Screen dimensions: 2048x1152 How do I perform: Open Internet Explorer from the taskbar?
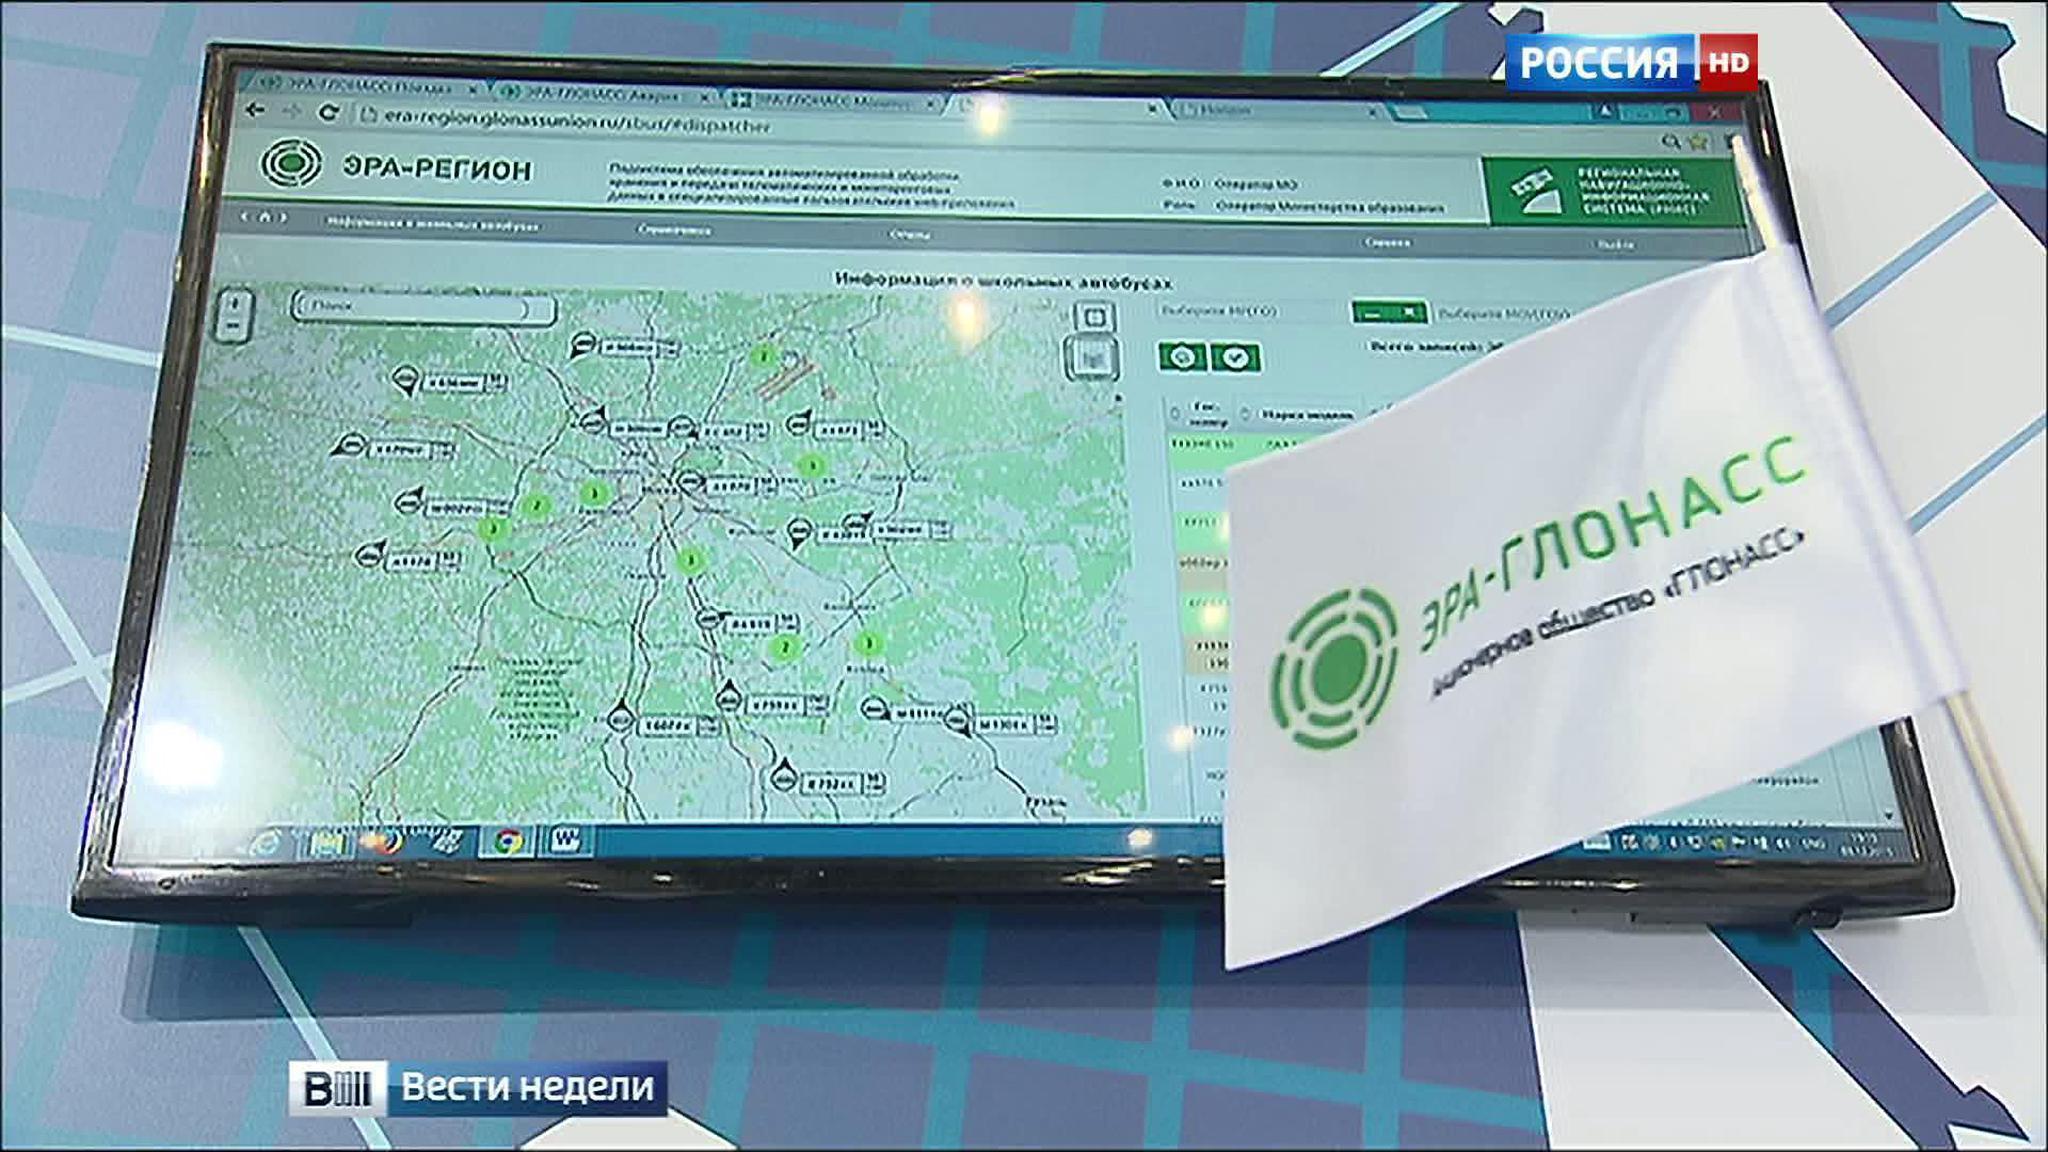264,842
